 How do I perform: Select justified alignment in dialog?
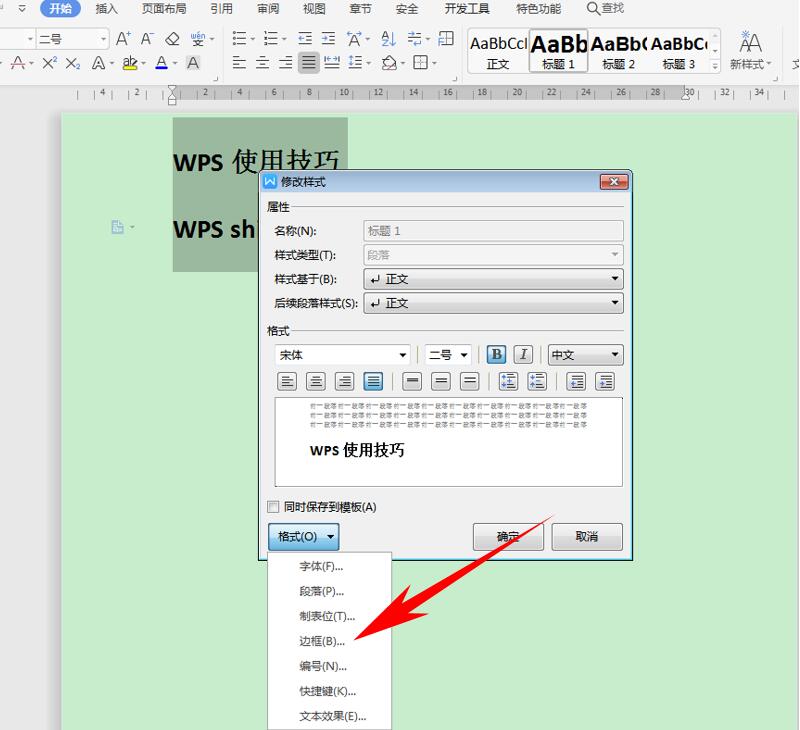(x=373, y=382)
